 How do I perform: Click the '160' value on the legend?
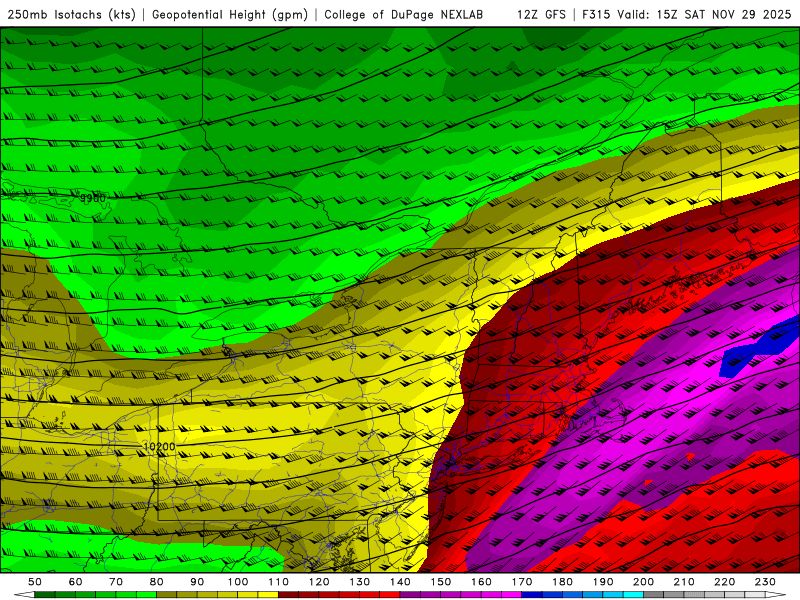(481, 582)
